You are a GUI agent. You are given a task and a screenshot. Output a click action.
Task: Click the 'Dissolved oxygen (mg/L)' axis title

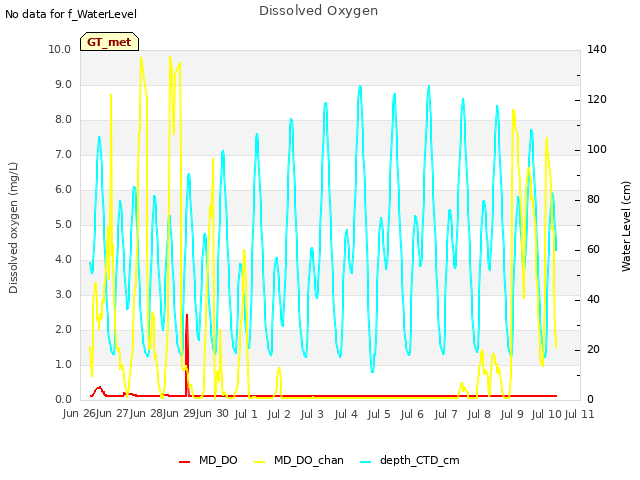pos(13,228)
